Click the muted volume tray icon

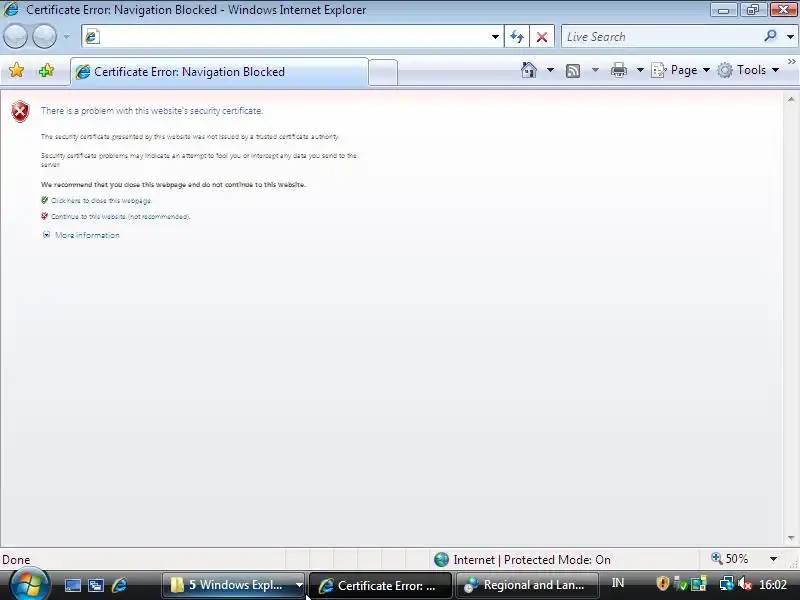pos(745,583)
